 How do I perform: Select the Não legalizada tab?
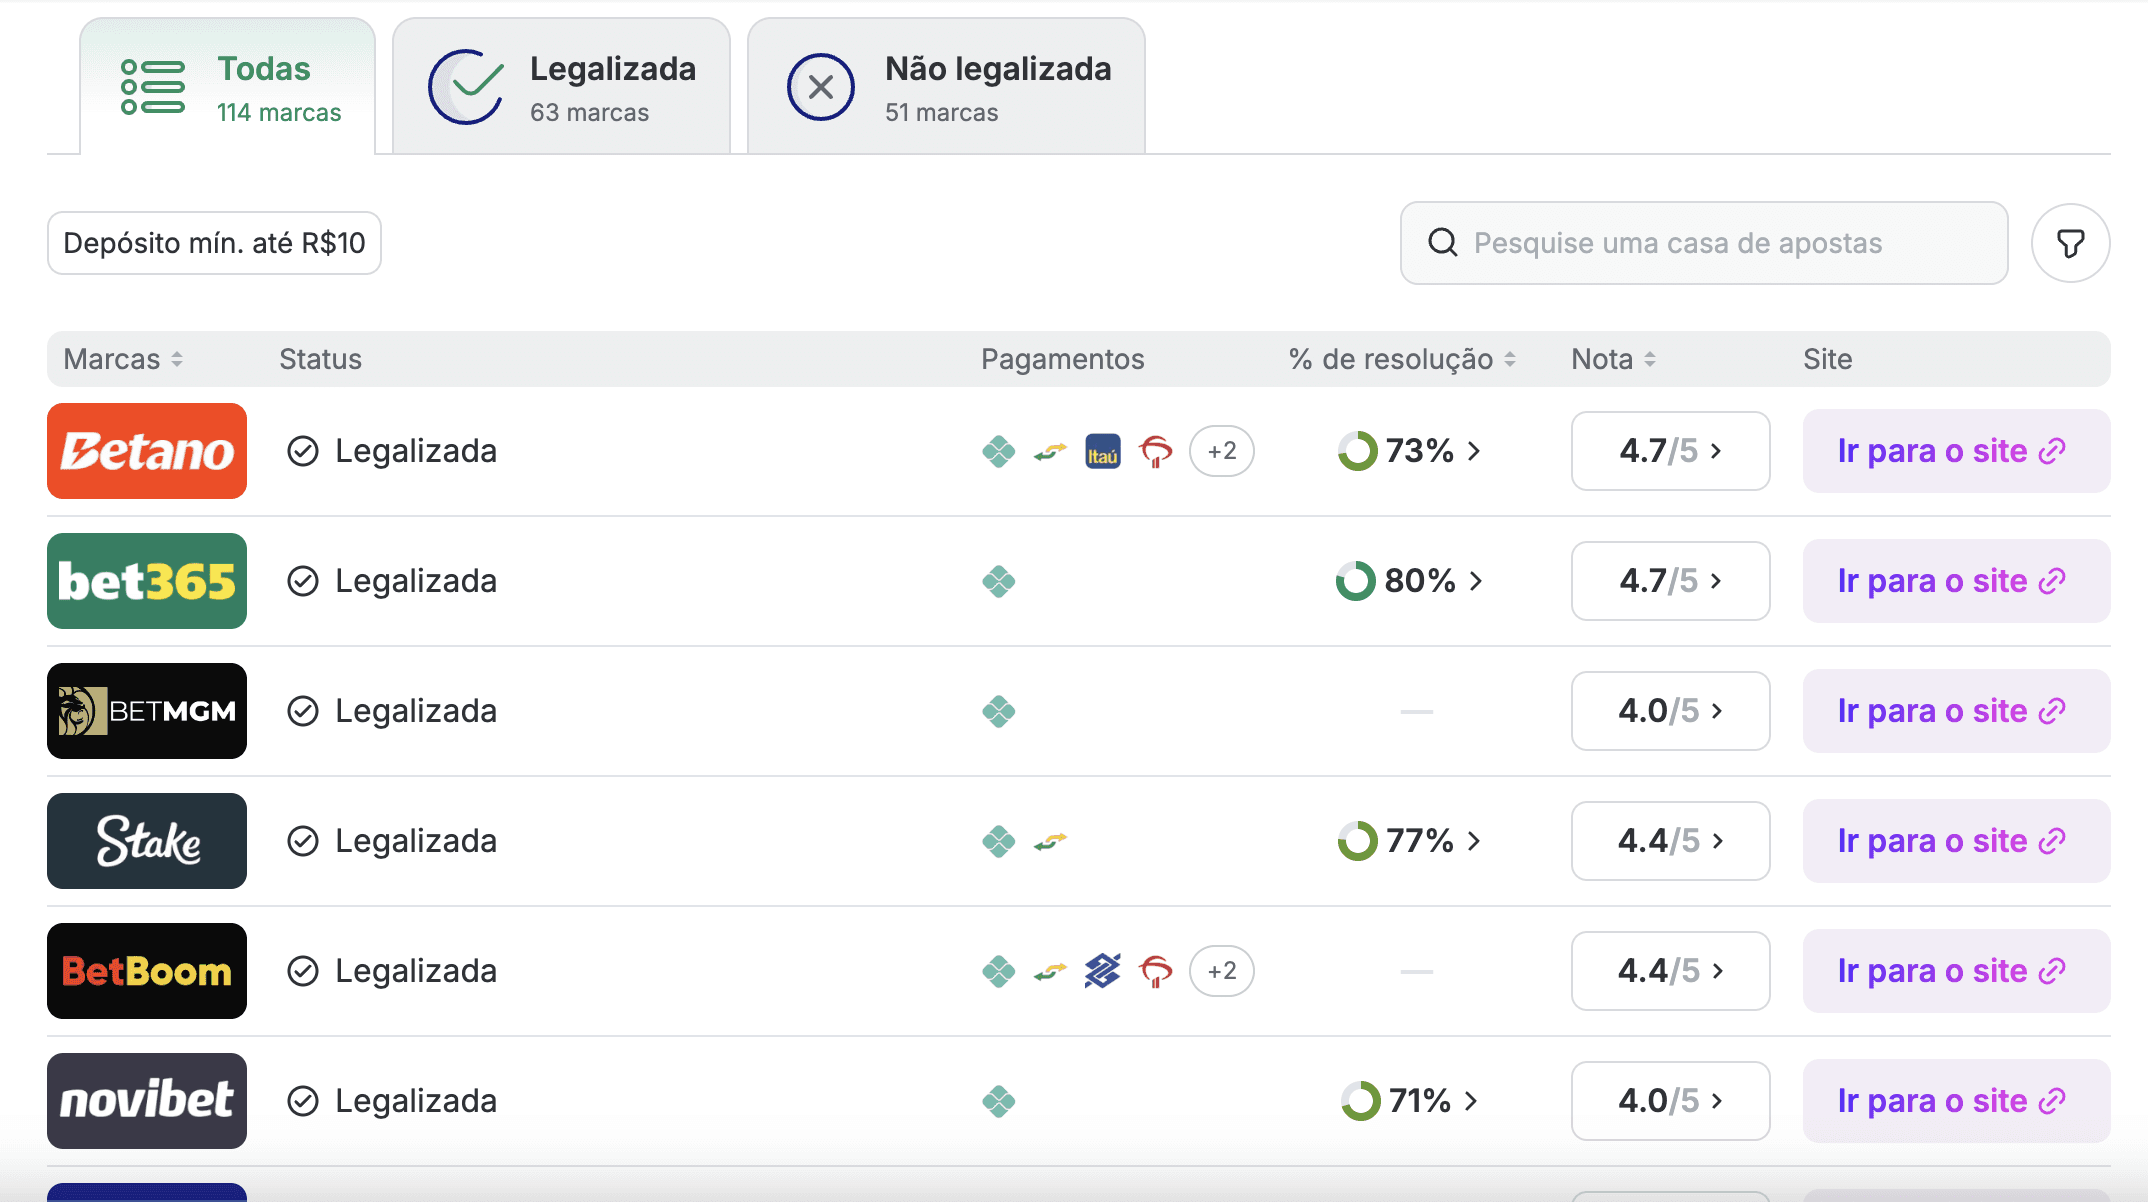(x=946, y=87)
